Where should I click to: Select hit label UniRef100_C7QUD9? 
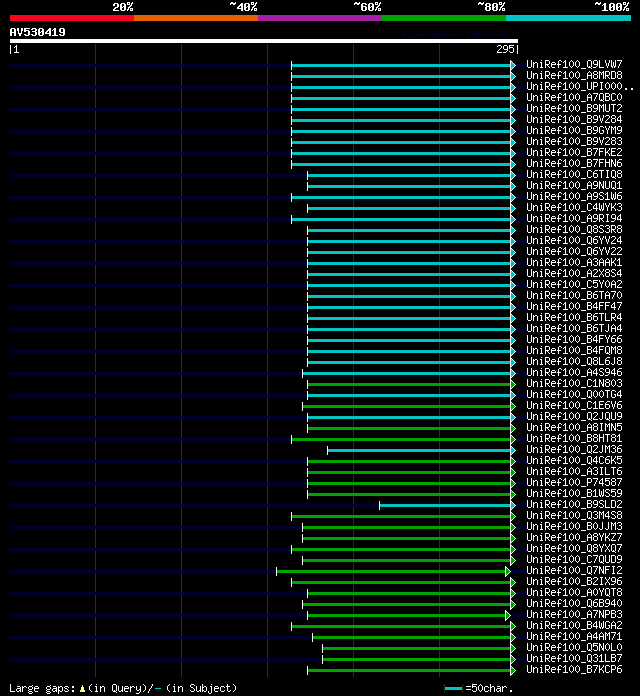[574, 559]
